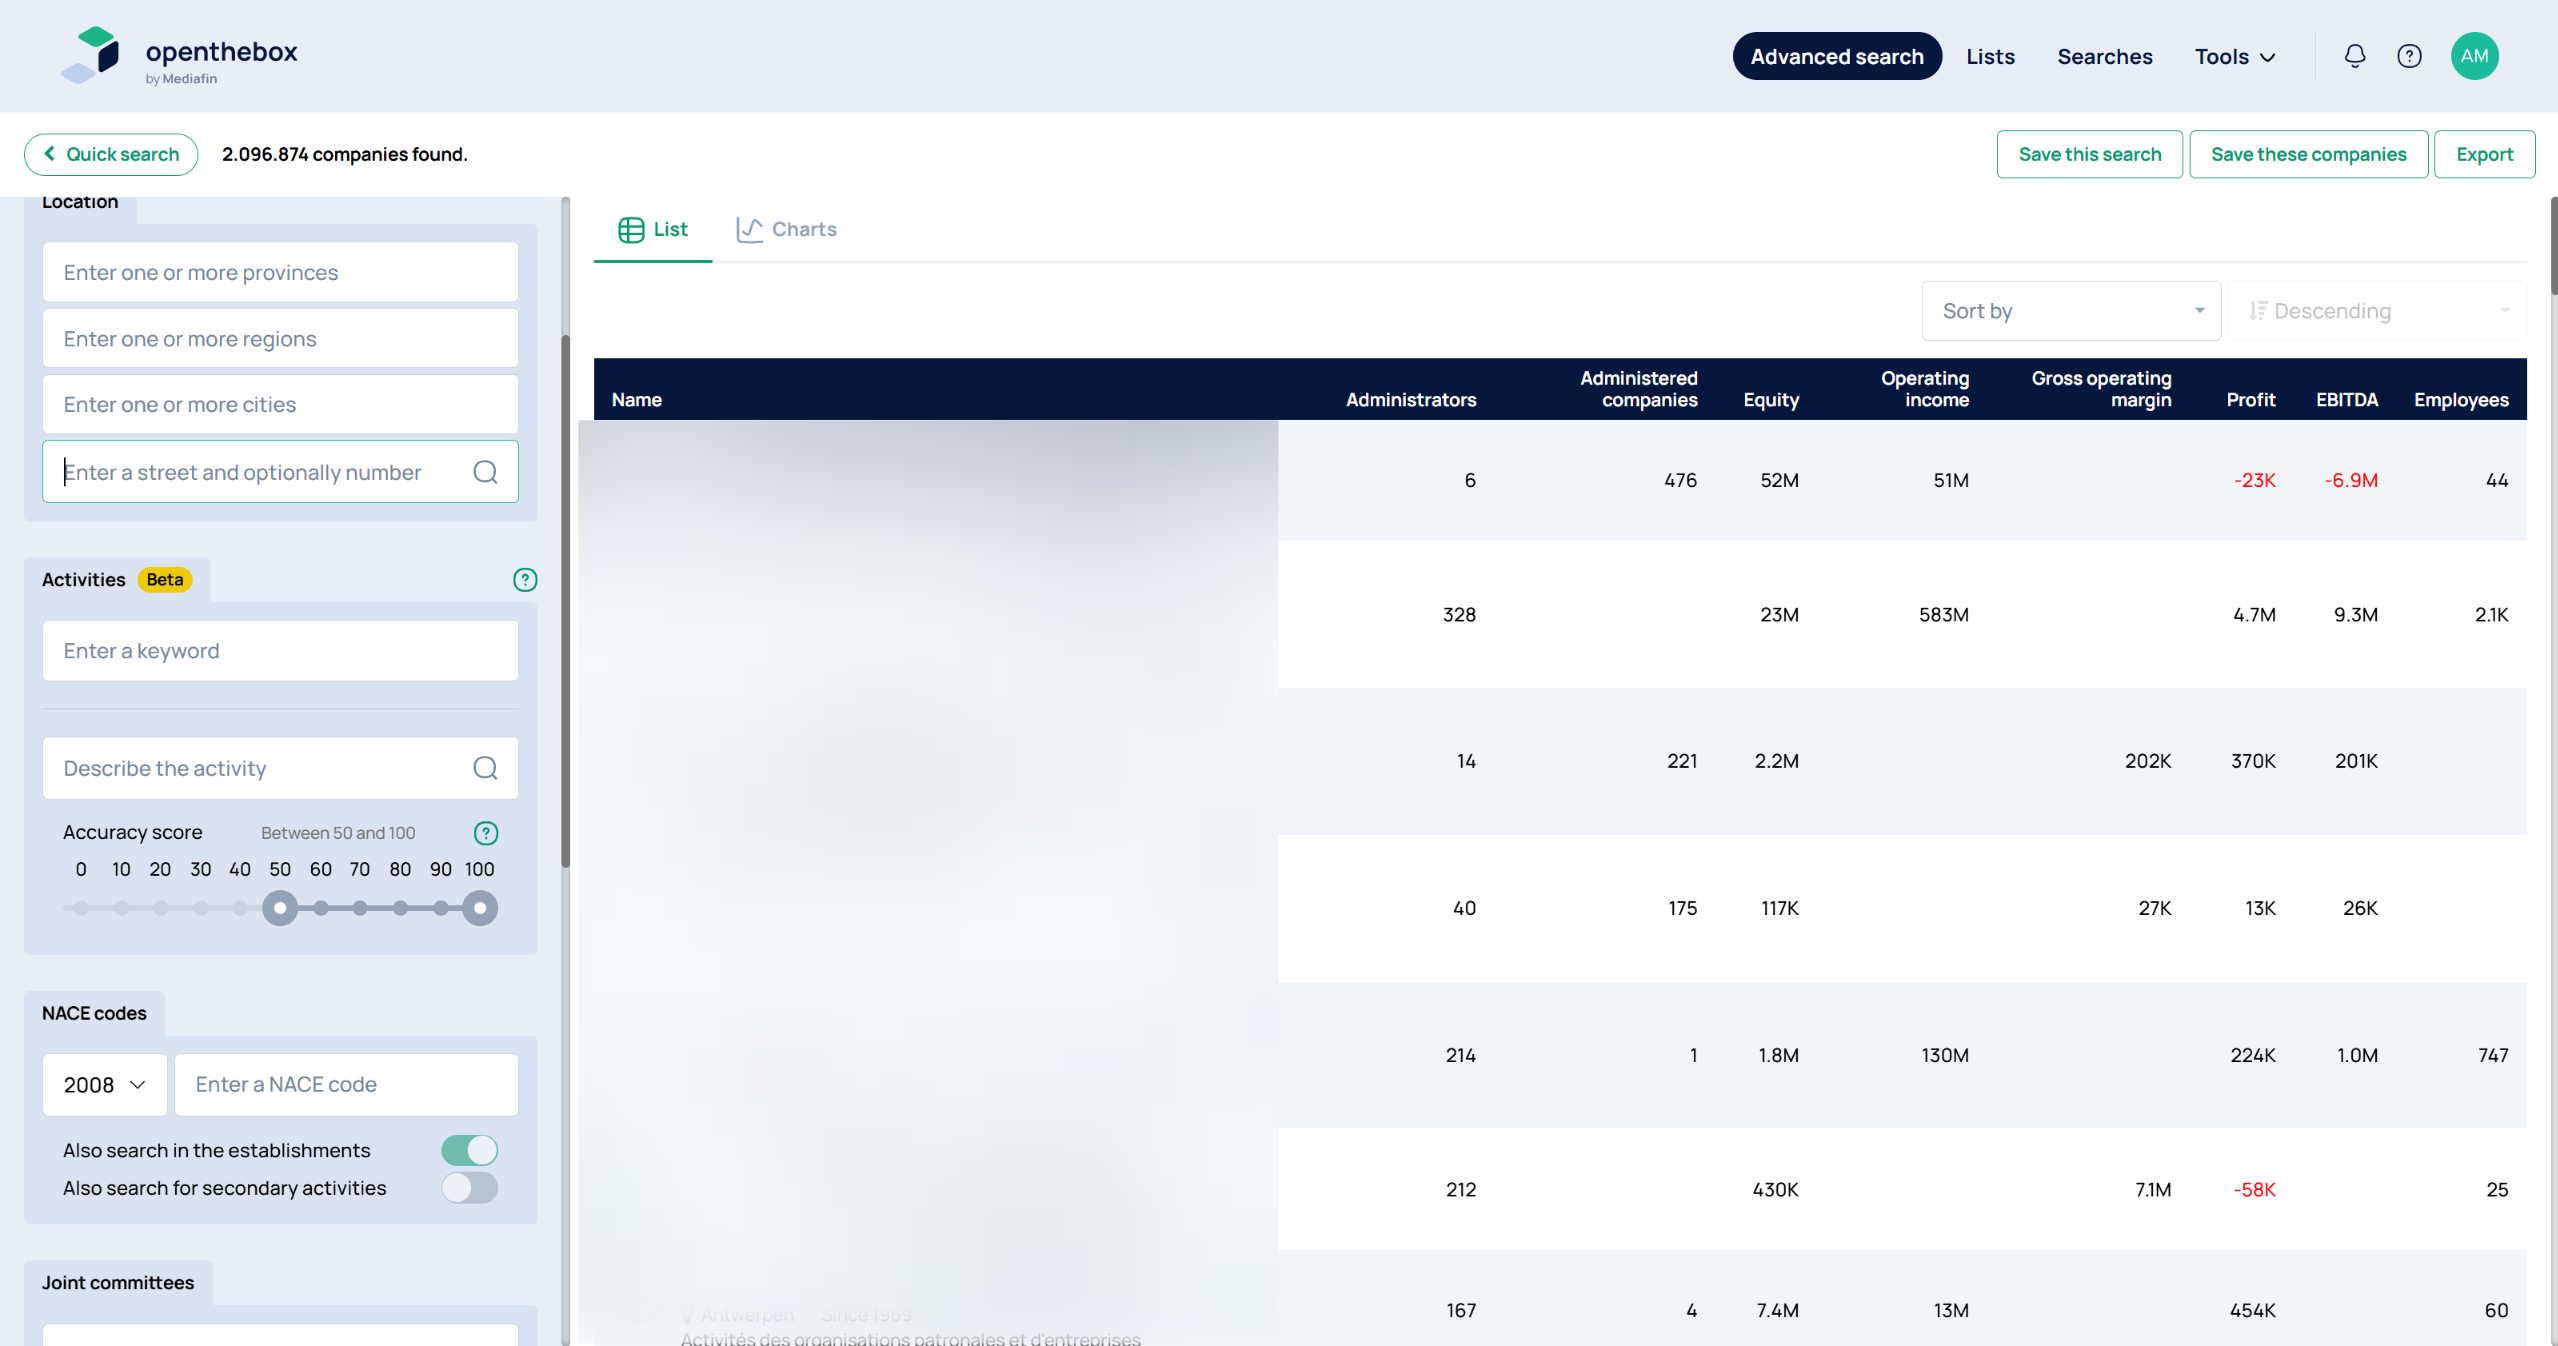The image size is (2558, 1346).
Task: Click the Enter a keyword field
Action: pyautogui.click(x=280, y=651)
